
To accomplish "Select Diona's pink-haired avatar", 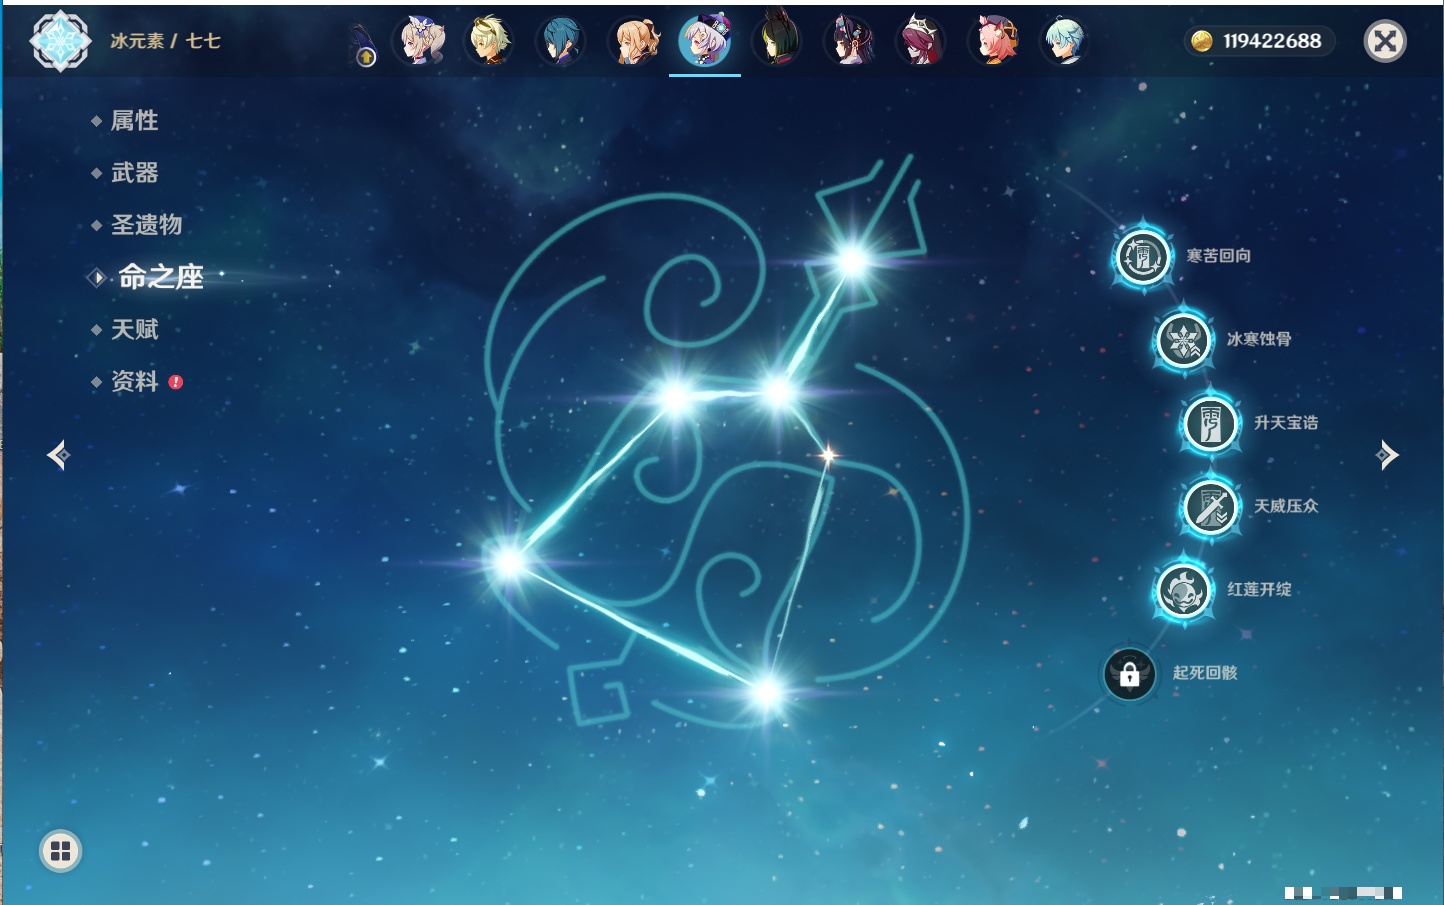I will (x=993, y=41).
